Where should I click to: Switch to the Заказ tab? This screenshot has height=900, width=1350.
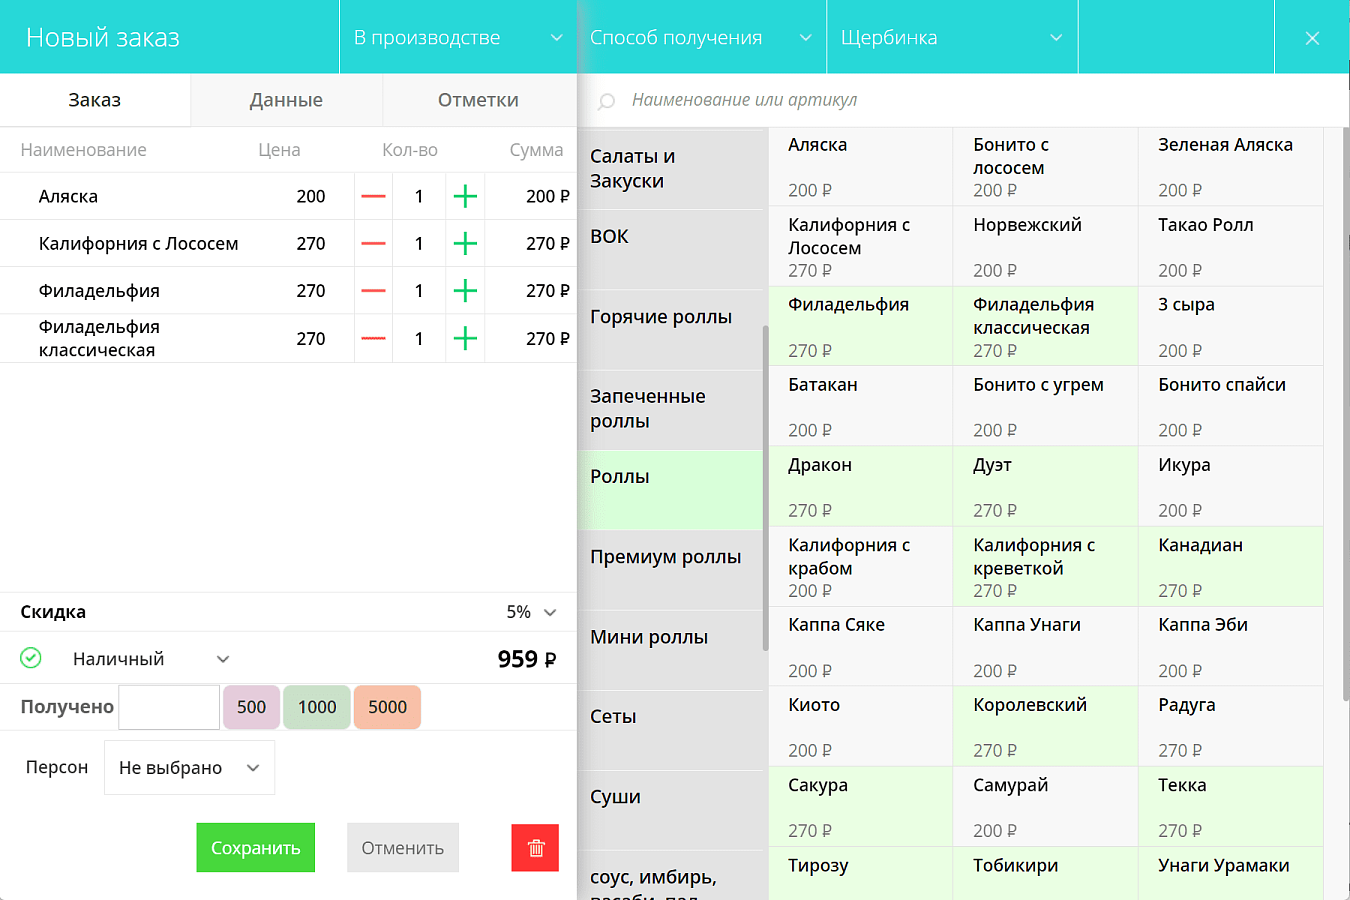(95, 100)
